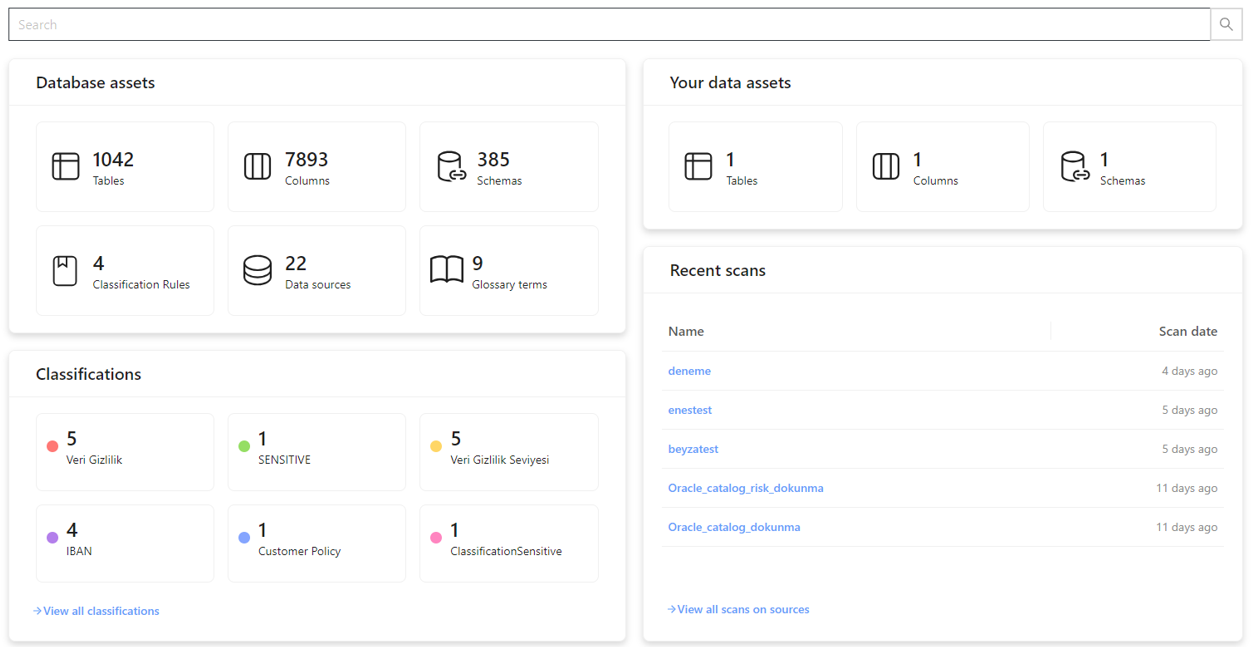Viewport: 1252px width, 647px height.
Task: Open the Glossary terms book icon
Action: [x=446, y=270]
